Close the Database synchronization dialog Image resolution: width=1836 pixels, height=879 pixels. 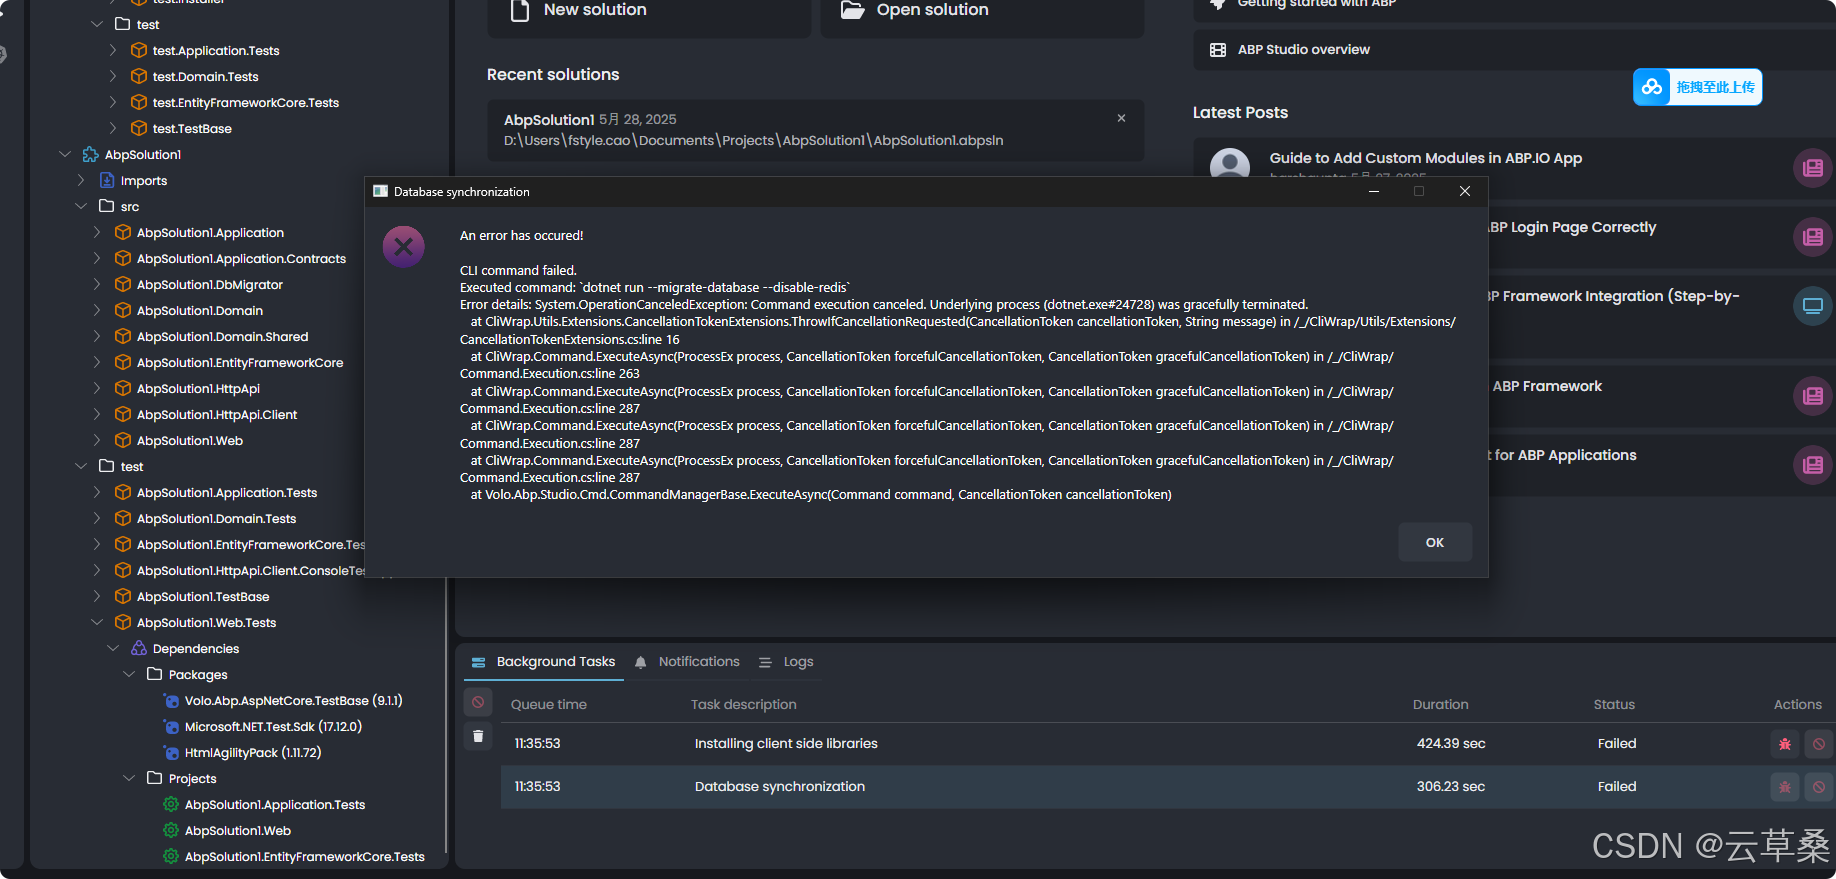[1464, 191]
